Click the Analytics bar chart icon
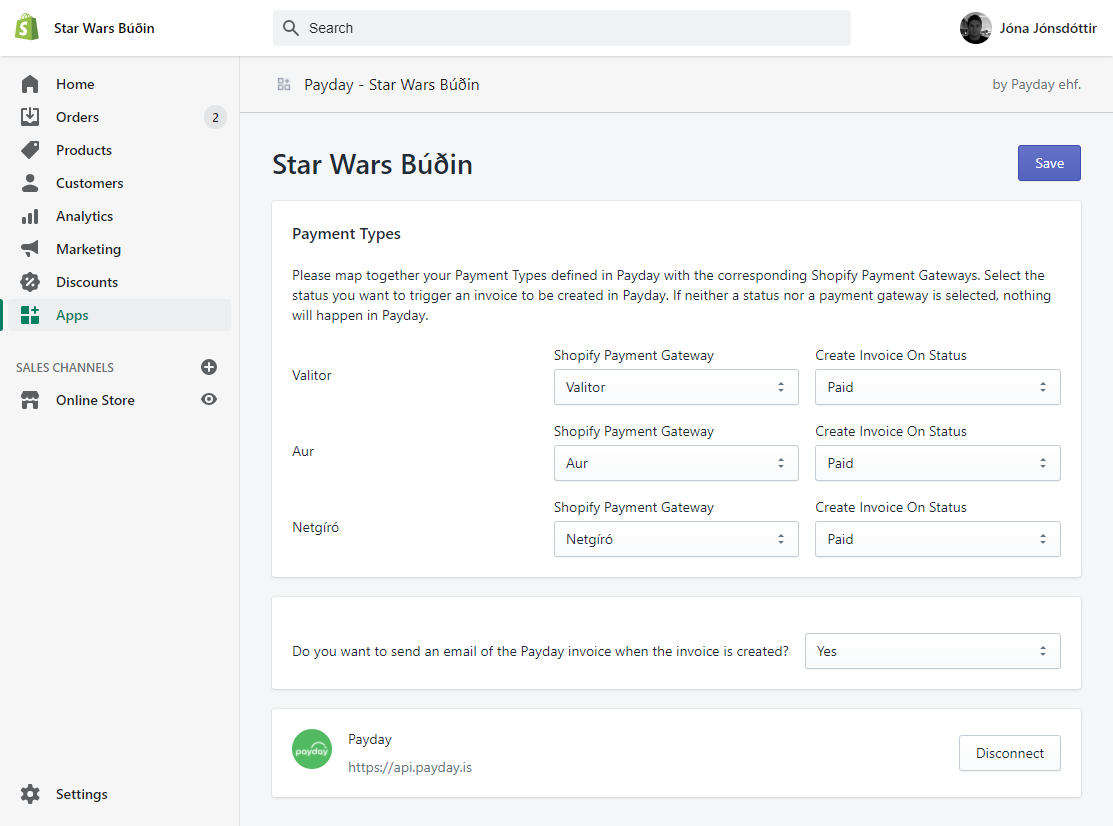Screen dimensions: 1113x826 pos(30,216)
